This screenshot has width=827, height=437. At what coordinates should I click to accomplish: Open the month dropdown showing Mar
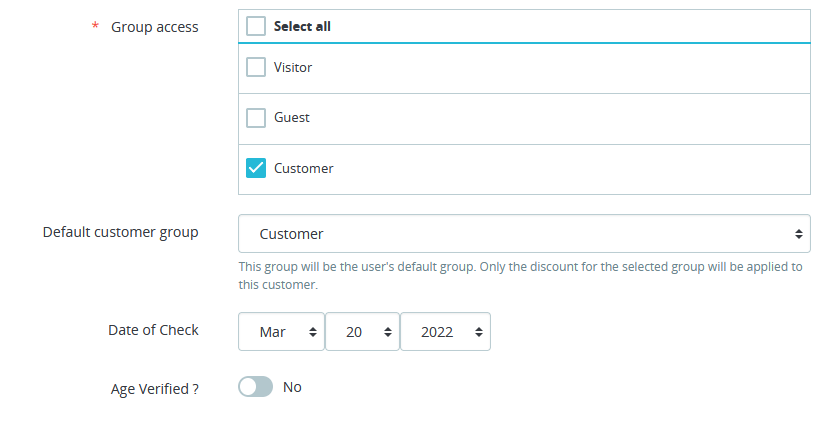(x=281, y=333)
